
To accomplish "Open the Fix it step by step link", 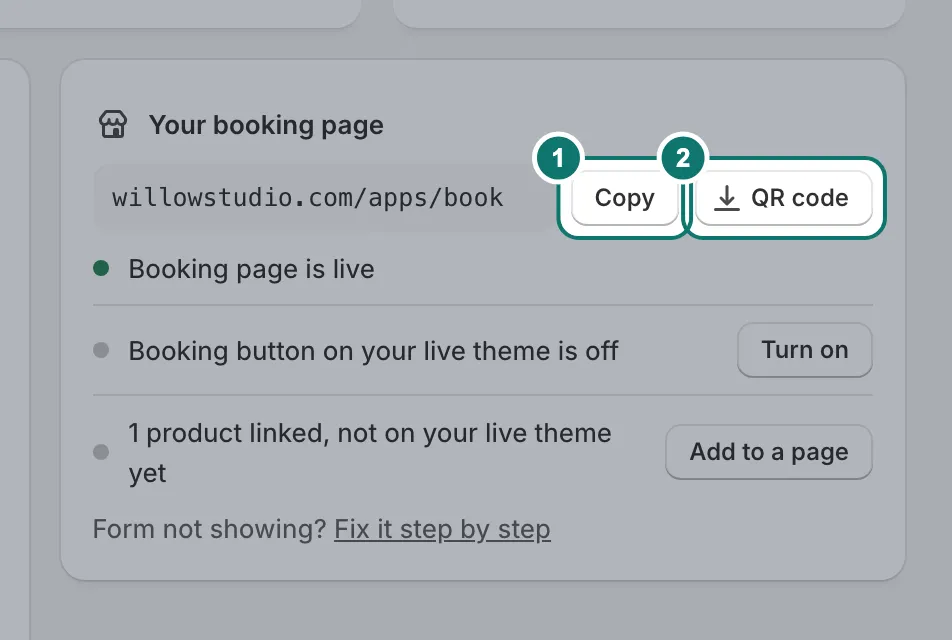I will pyautogui.click(x=442, y=529).
